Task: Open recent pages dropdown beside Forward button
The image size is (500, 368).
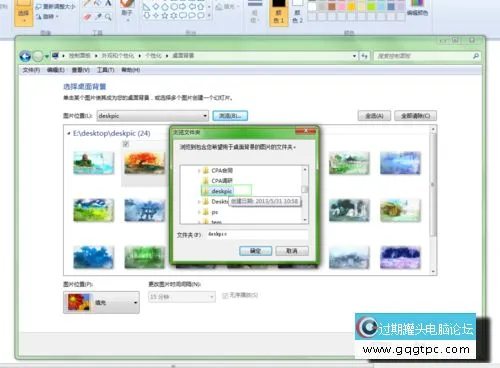Action: point(47,56)
